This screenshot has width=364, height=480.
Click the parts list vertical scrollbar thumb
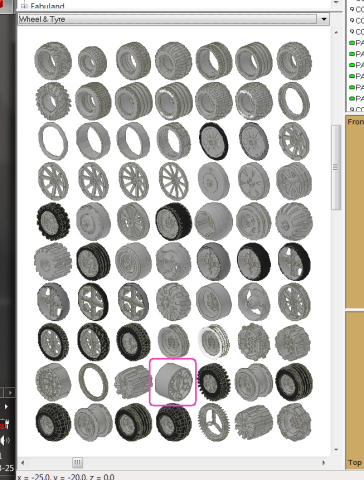[x=336, y=167]
